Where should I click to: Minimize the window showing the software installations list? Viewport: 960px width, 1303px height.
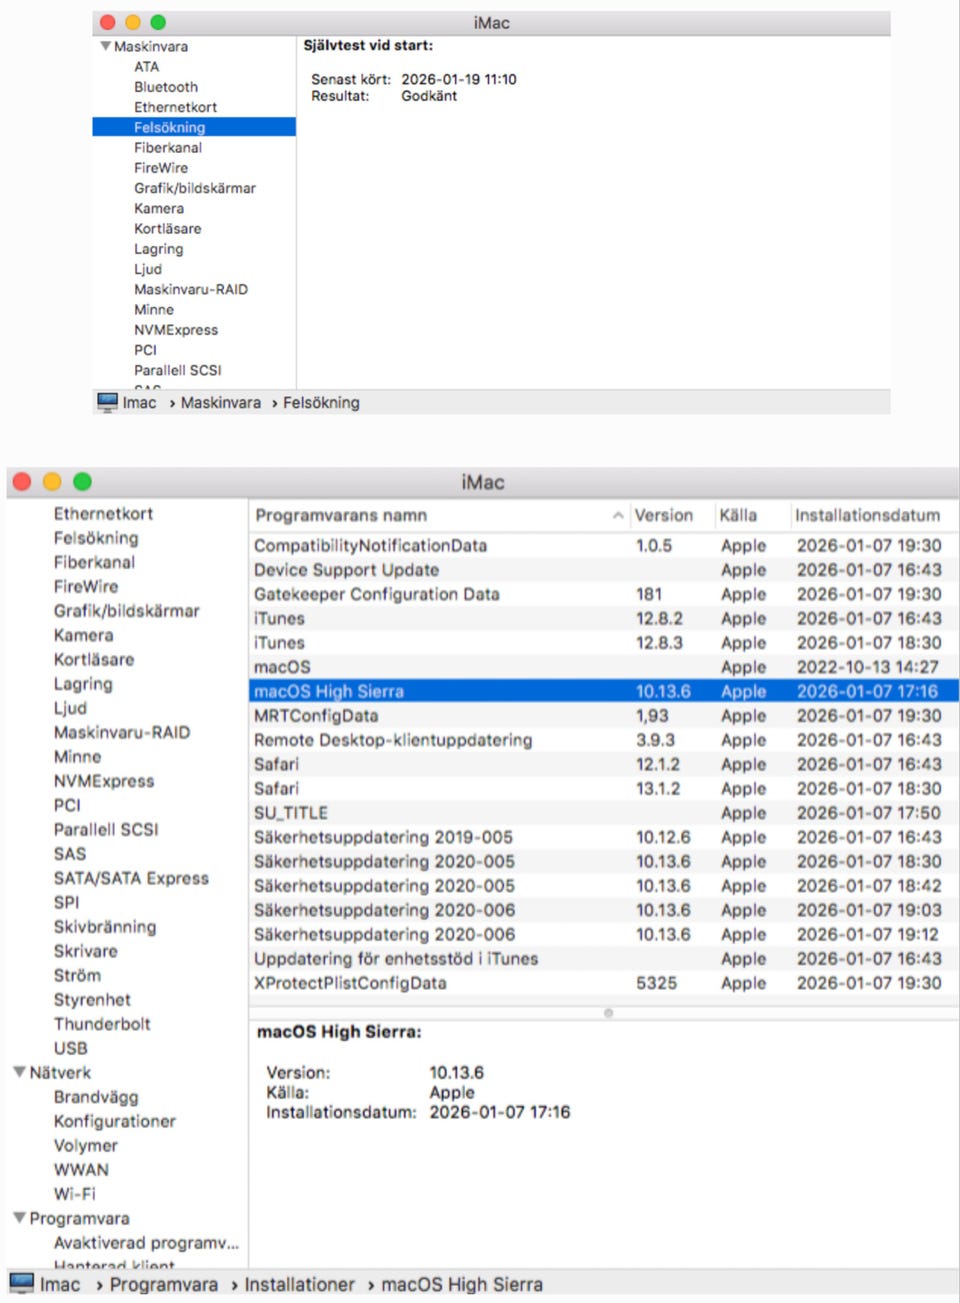pos(52,482)
